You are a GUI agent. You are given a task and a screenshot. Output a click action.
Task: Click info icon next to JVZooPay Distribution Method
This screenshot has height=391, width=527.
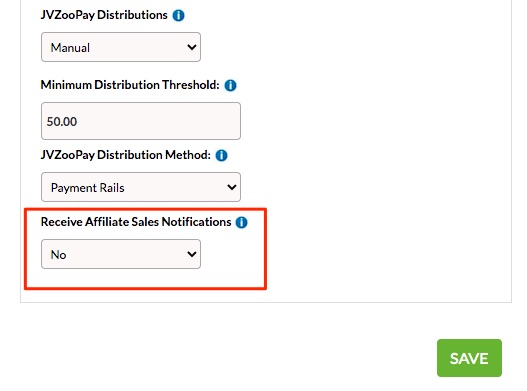tap(221, 155)
